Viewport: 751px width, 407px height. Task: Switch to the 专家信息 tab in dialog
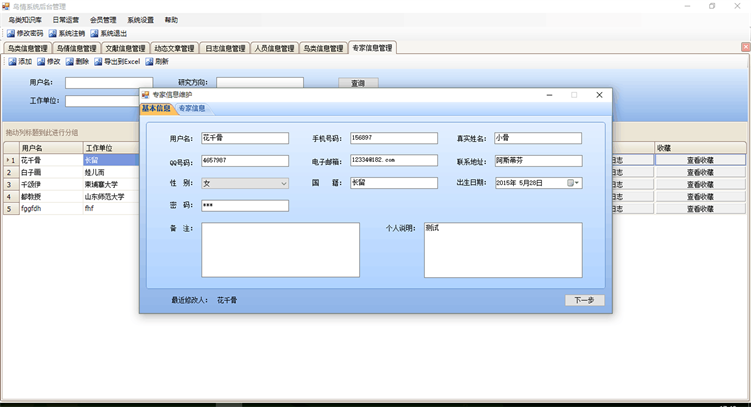192,108
